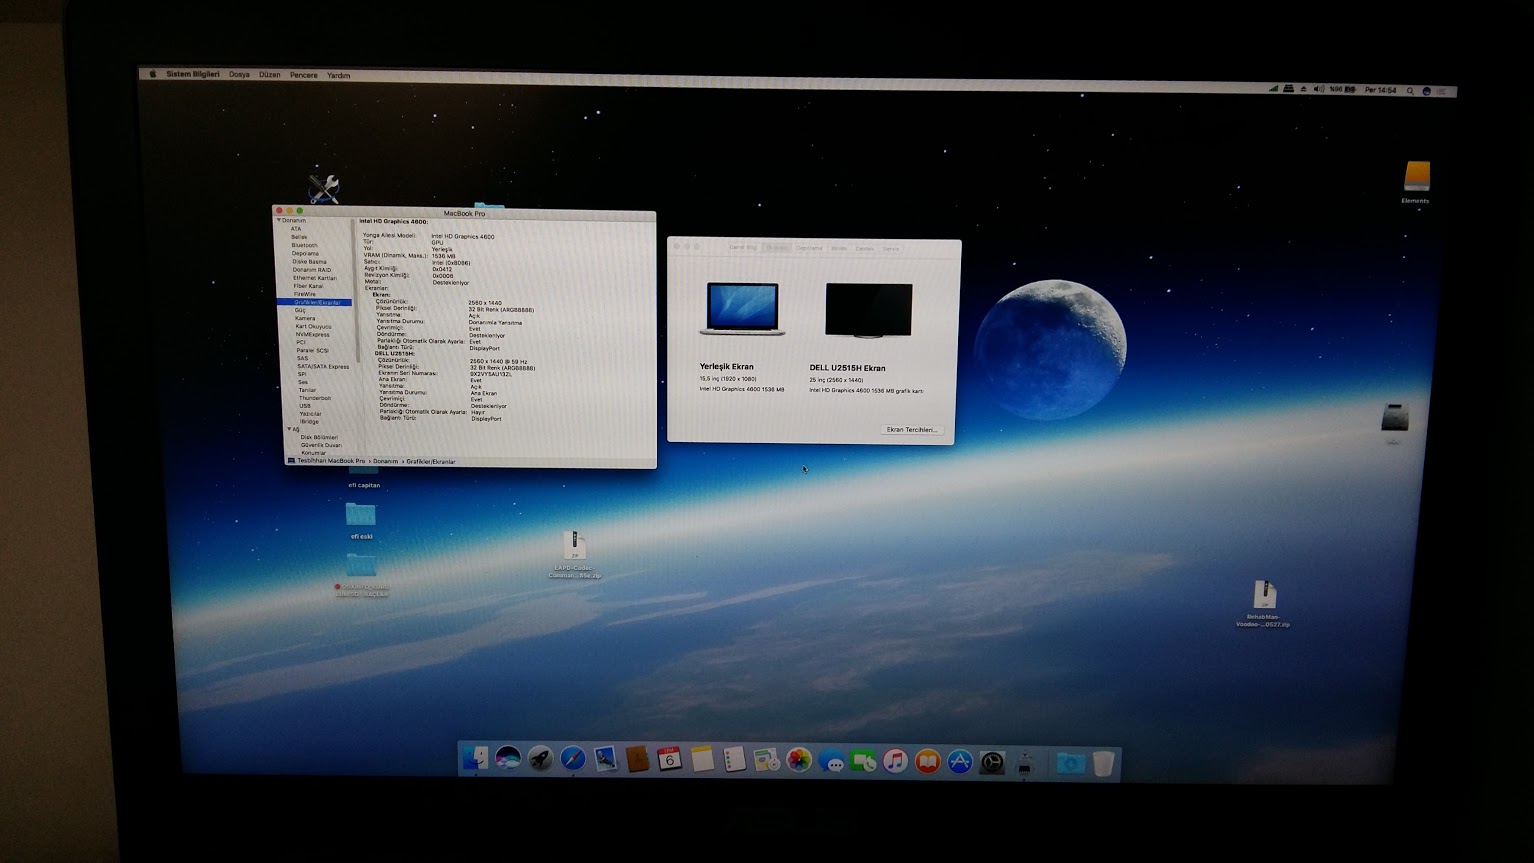
Task: Open the App Store dock icon
Action: [960, 762]
